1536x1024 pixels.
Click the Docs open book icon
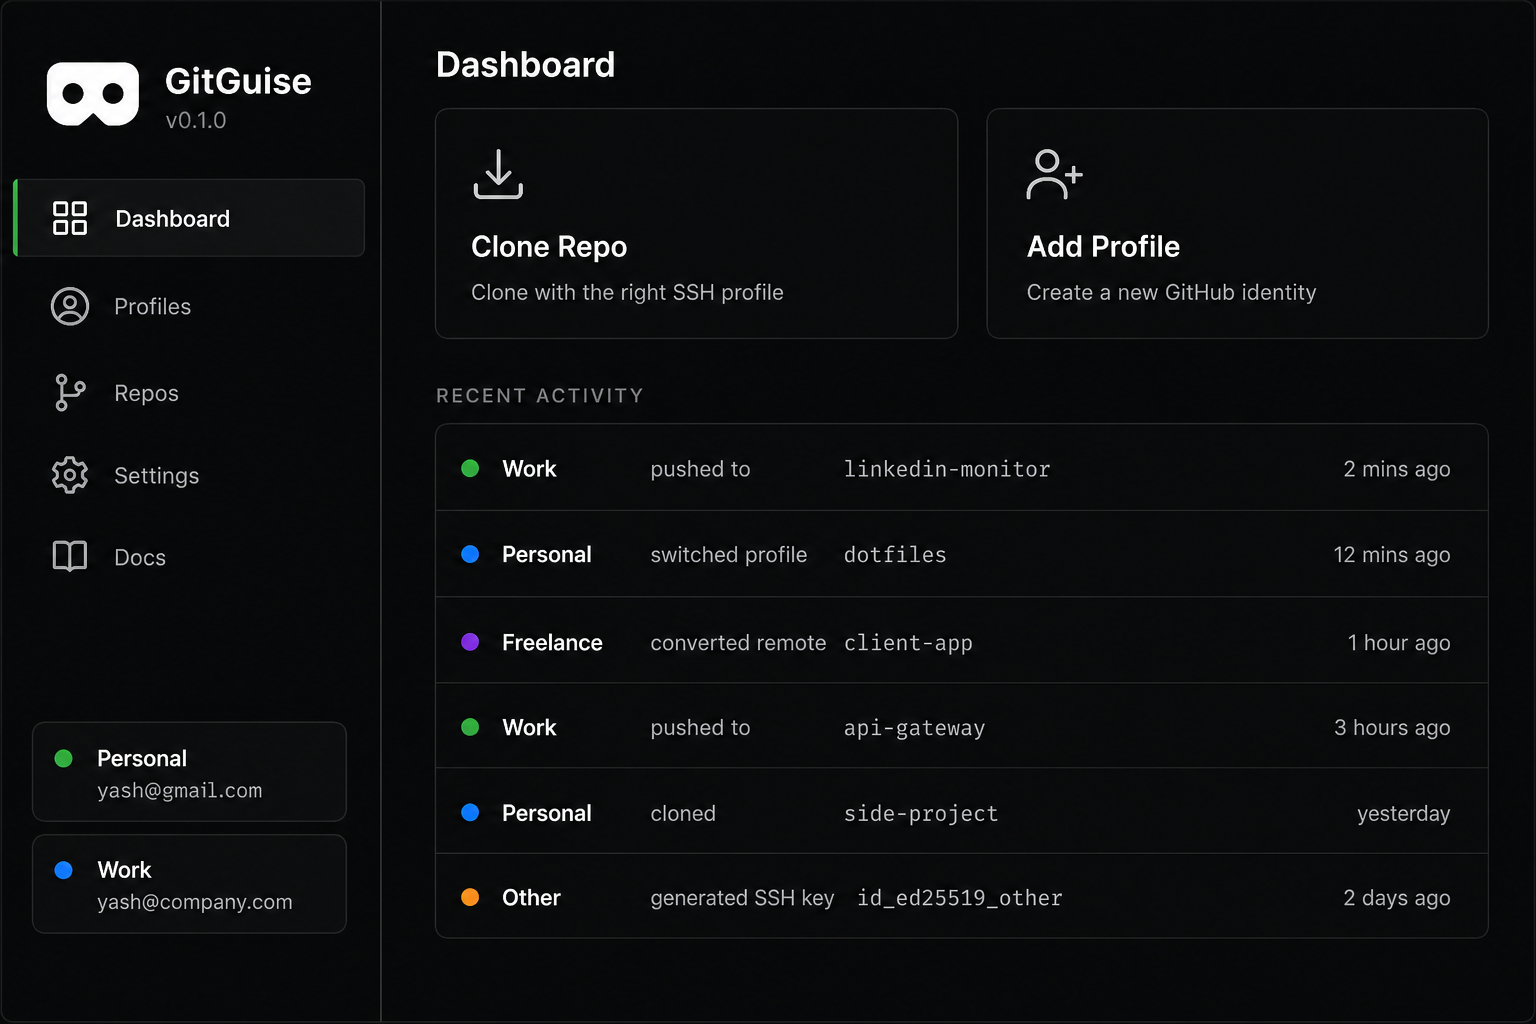[x=70, y=556]
